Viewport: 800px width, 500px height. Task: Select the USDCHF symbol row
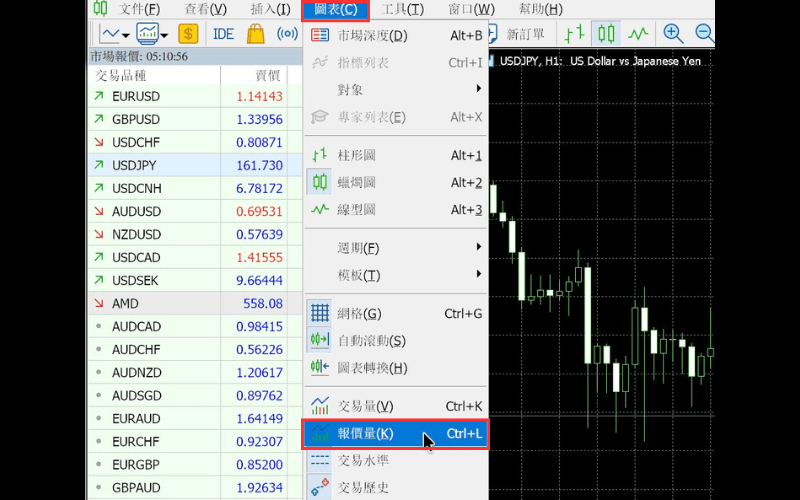point(195,142)
